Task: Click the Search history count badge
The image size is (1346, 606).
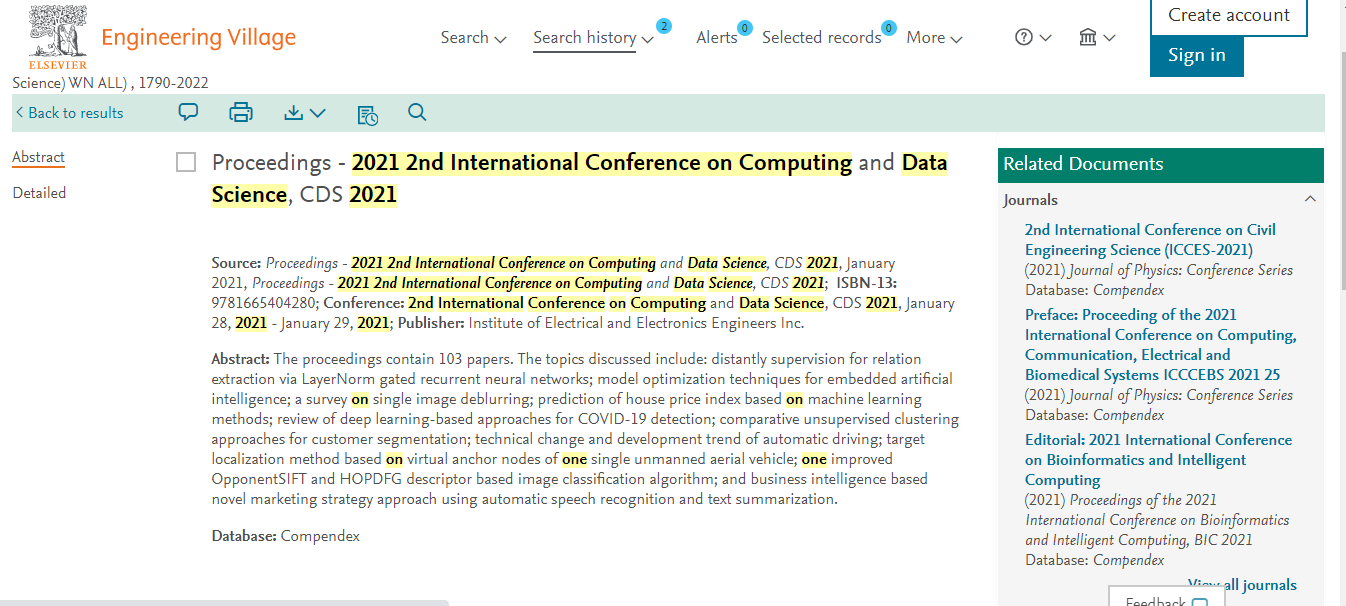Action: (x=663, y=26)
